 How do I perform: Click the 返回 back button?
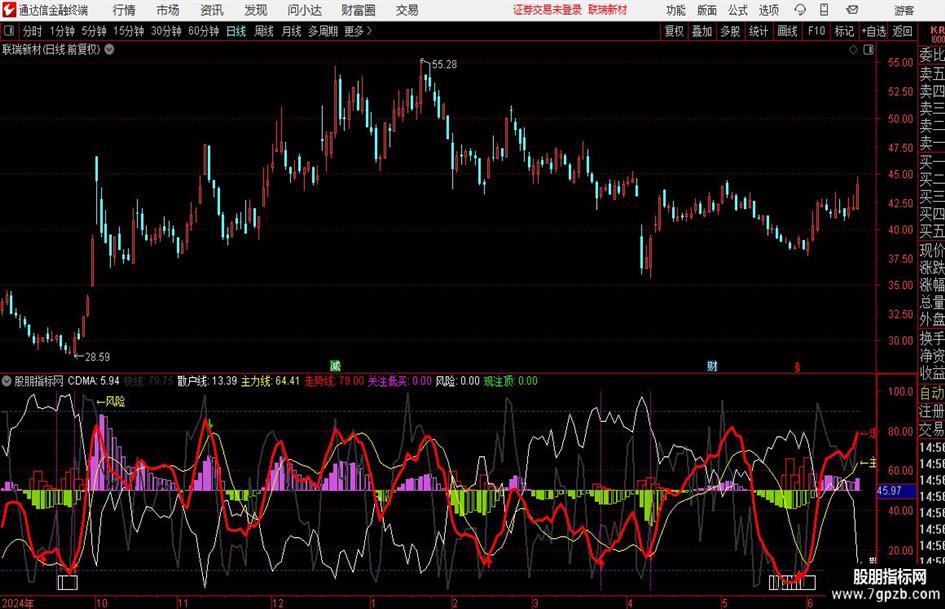pyautogui.click(x=902, y=31)
